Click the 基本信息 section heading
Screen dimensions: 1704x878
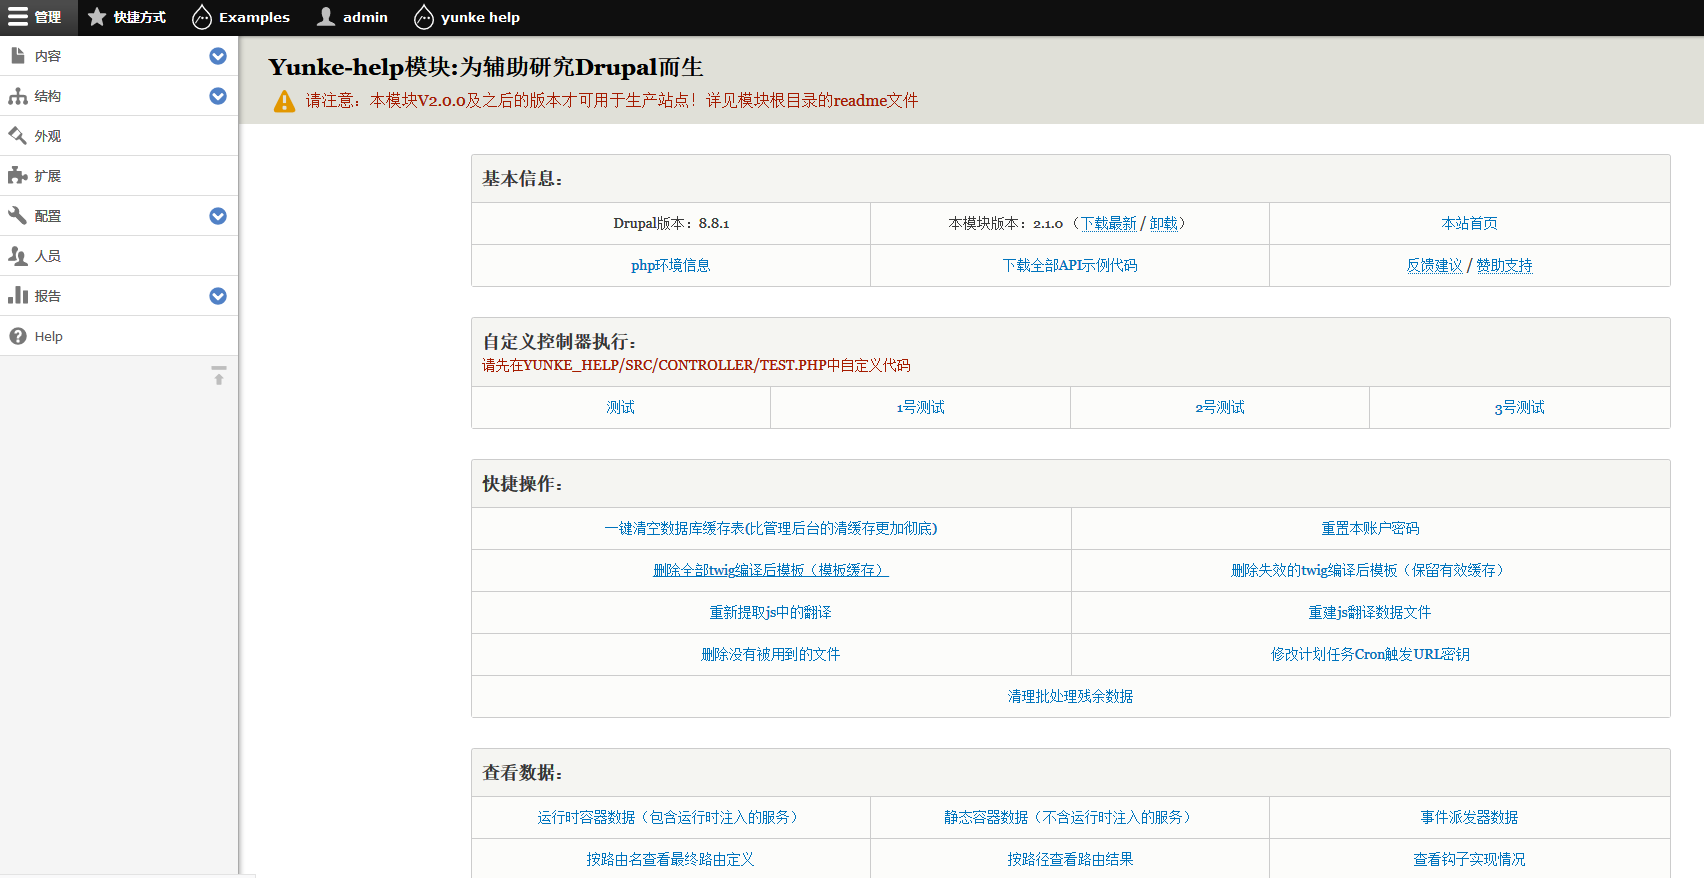click(x=522, y=179)
